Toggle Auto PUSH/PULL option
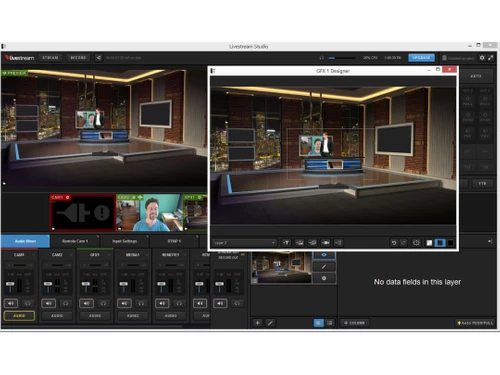 tap(475, 323)
